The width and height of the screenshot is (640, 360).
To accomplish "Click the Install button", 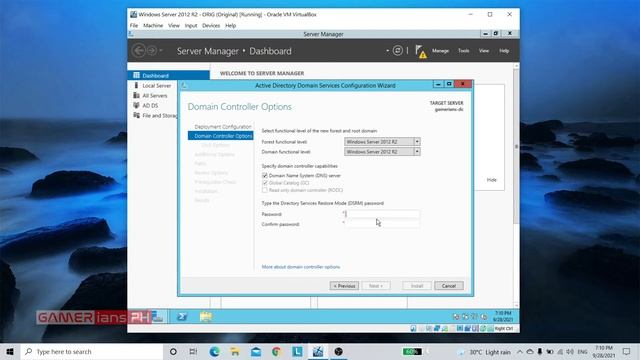I will 417,286.
